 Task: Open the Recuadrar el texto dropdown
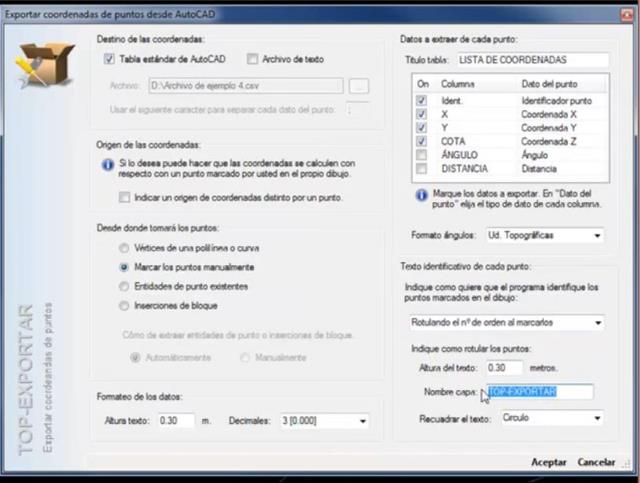(552, 418)
